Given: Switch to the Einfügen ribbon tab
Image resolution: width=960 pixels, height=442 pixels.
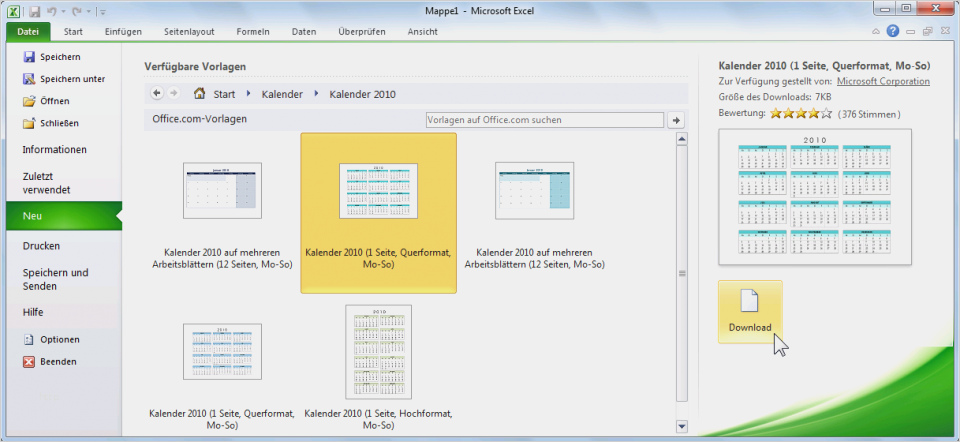Looking at the screenshot, I should click(x=123, y=32).
